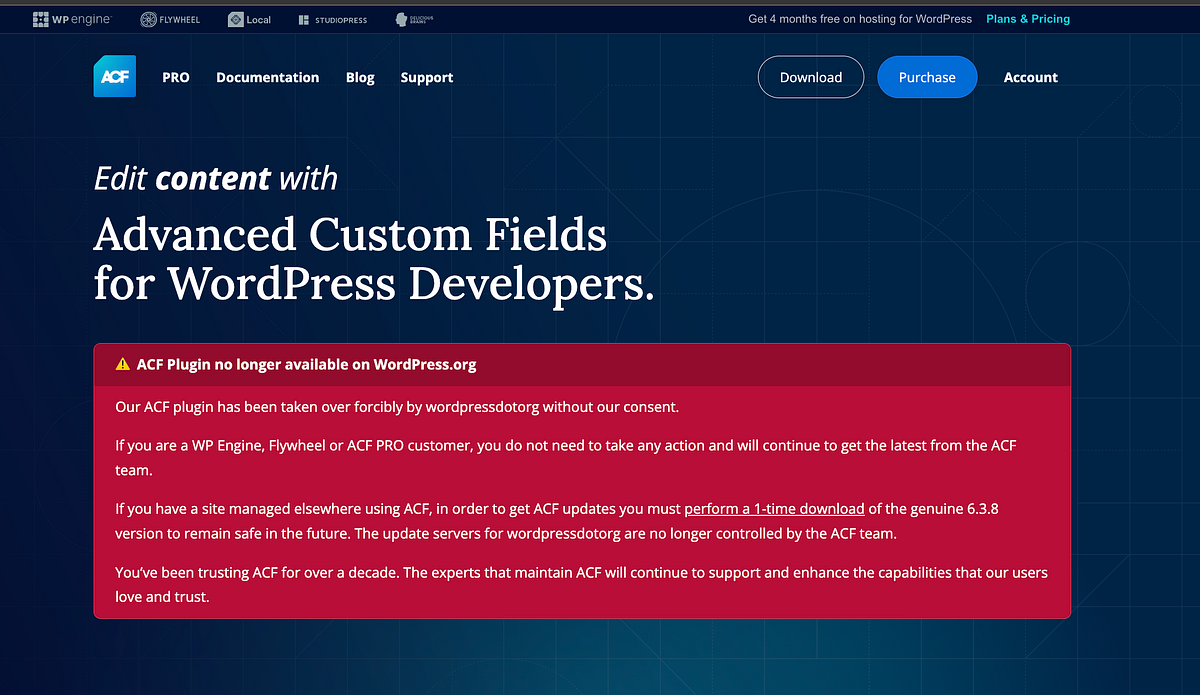Open the Documentation section
1200x695 pixels.
click(267, 77)
